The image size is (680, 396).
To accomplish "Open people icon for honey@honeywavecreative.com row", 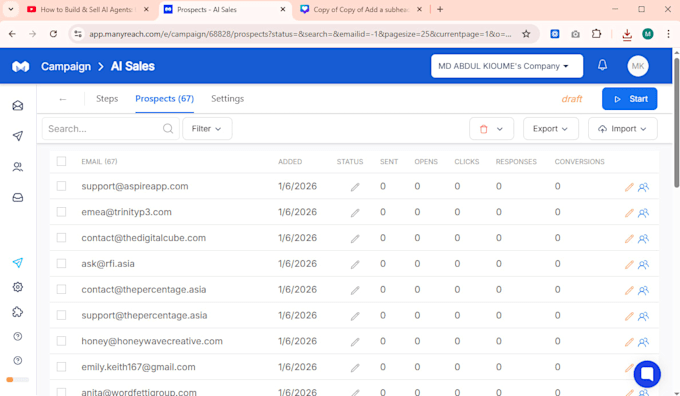I will (643, 342).
